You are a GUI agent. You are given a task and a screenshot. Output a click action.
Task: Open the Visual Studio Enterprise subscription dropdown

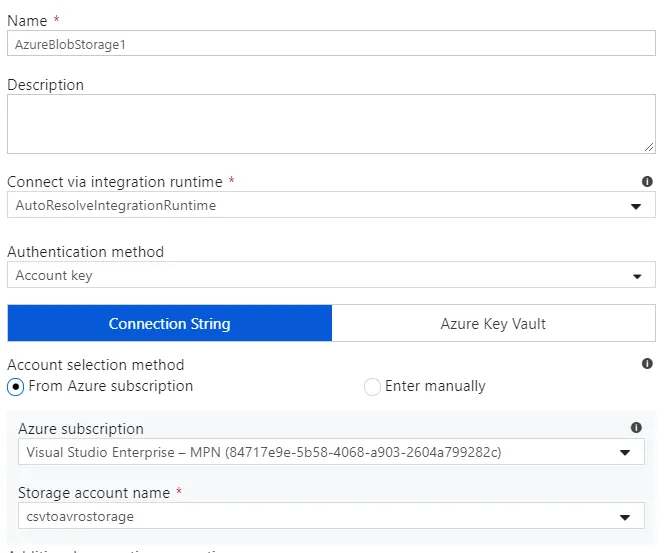click(320, 452)
